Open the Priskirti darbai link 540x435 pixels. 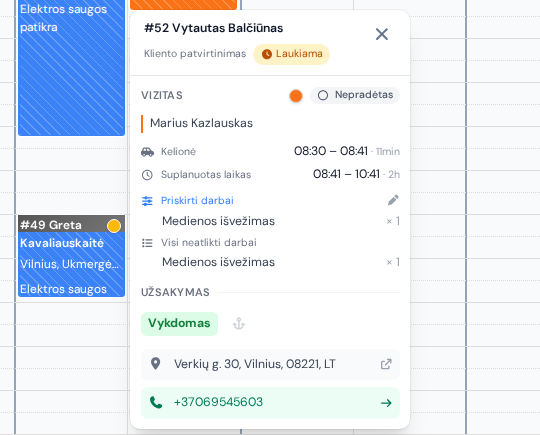pyautogui.click(x=197, y=200)
